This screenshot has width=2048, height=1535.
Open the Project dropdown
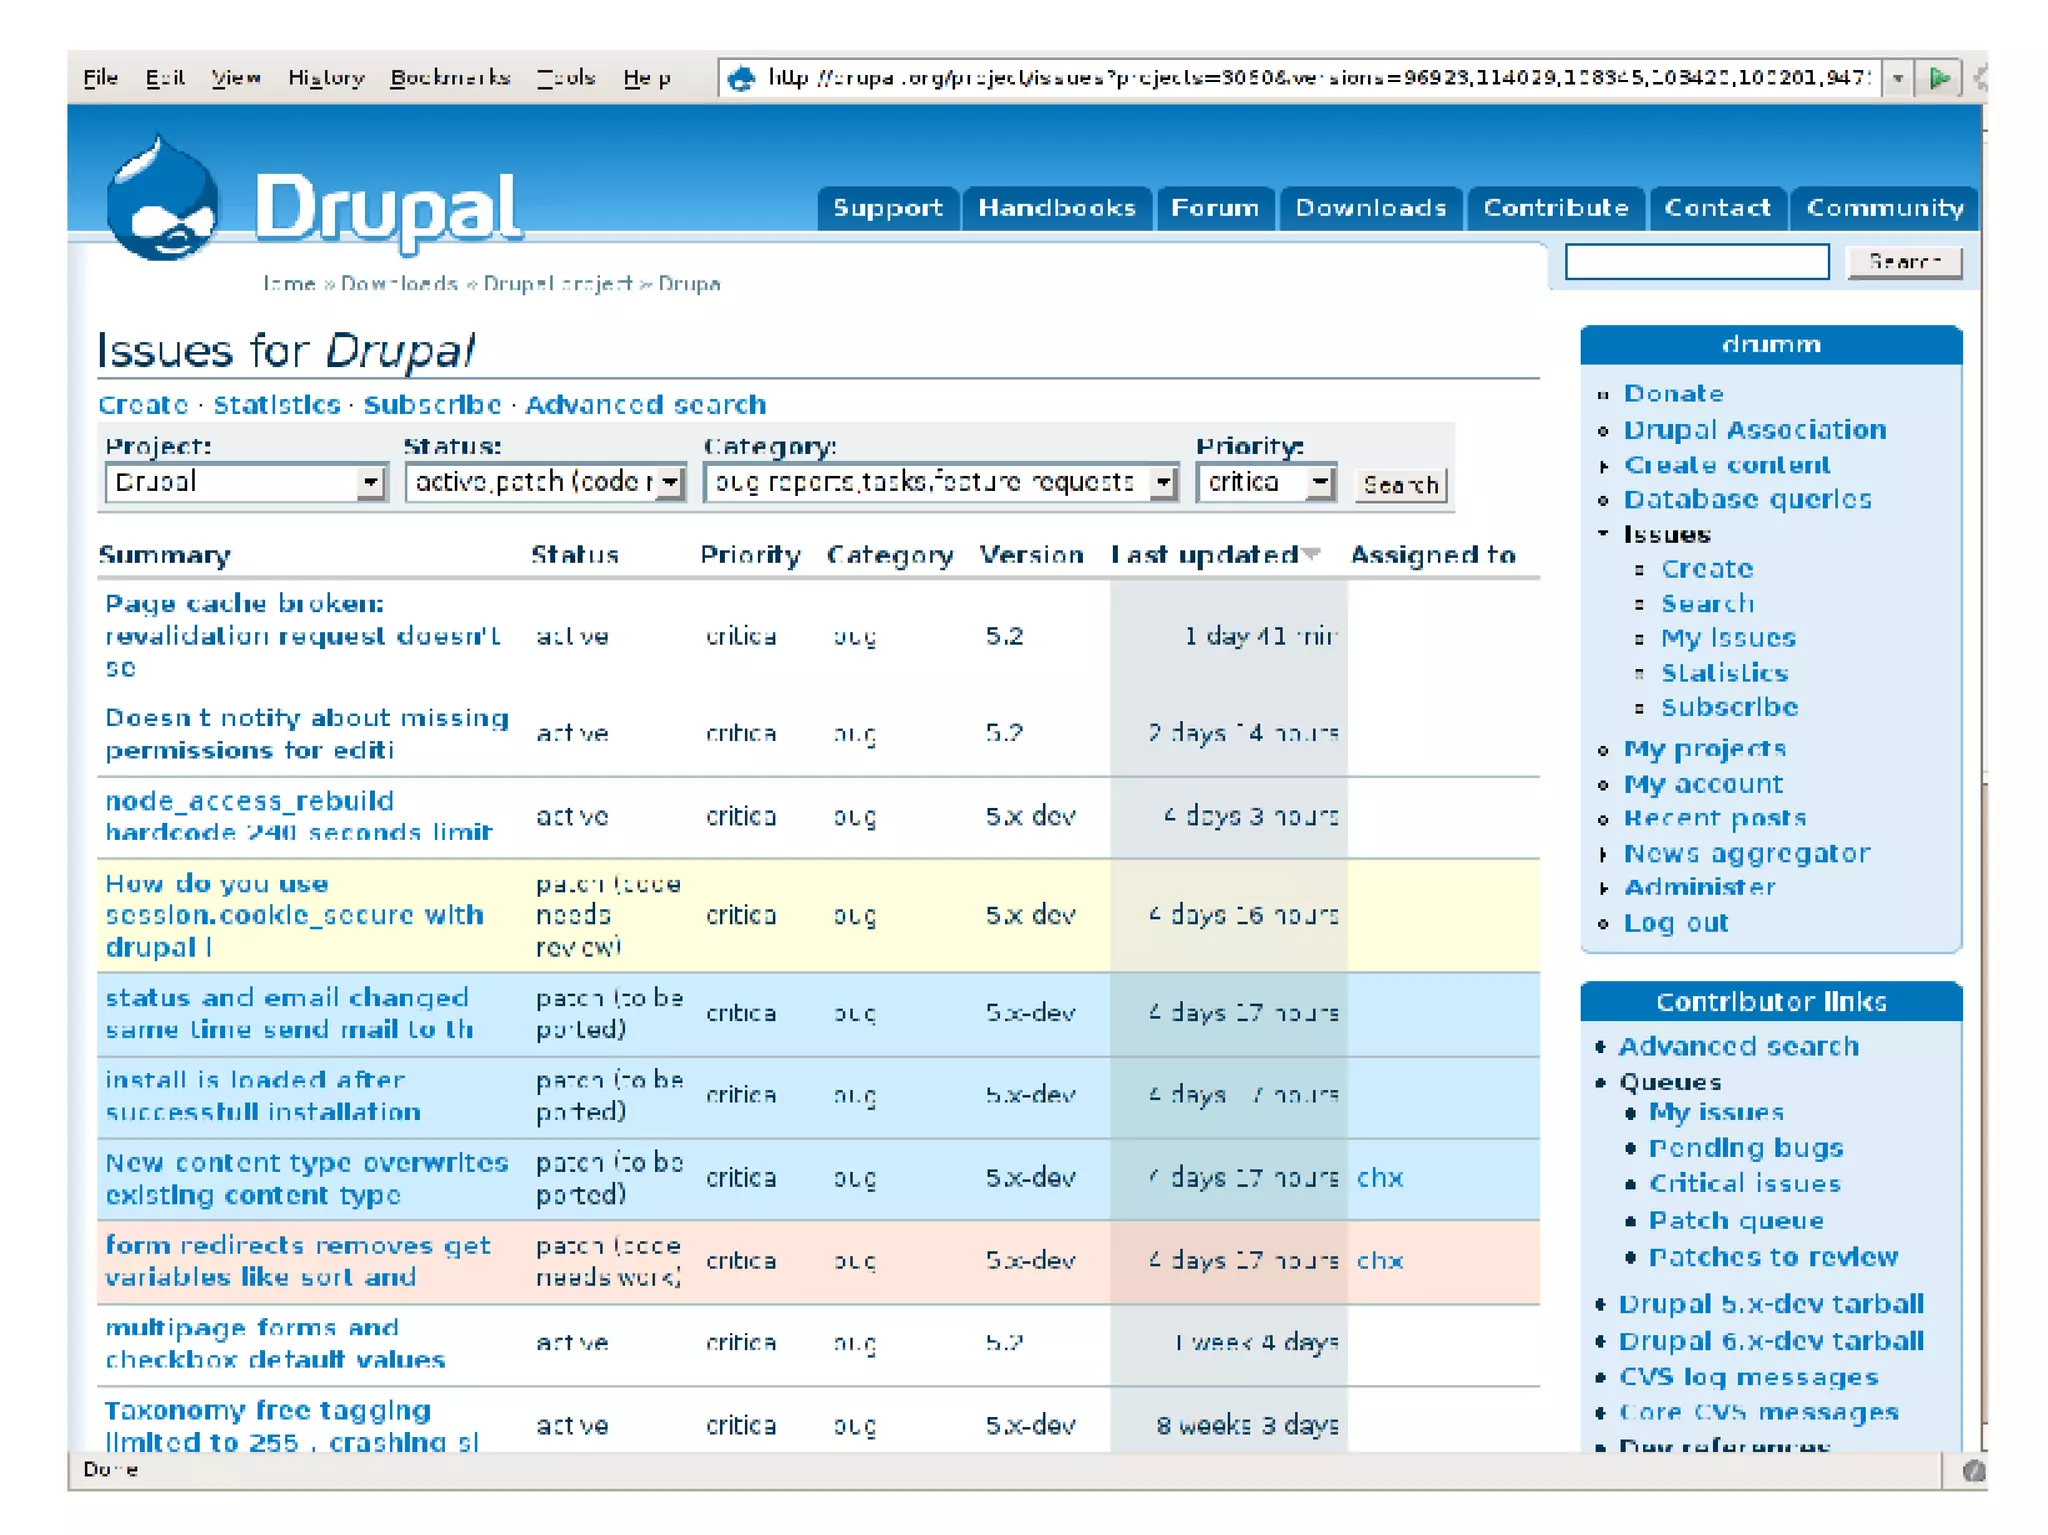coord(245,483)
